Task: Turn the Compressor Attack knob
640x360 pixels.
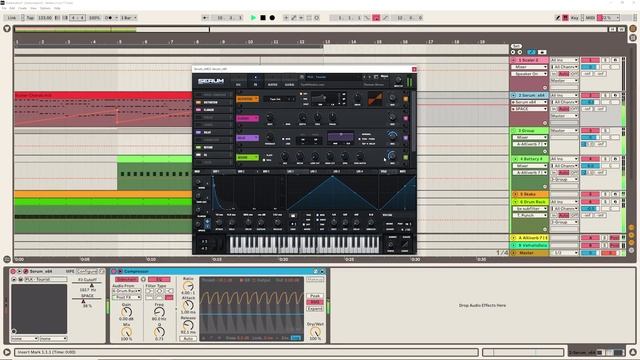Action: tap(188, 305)
